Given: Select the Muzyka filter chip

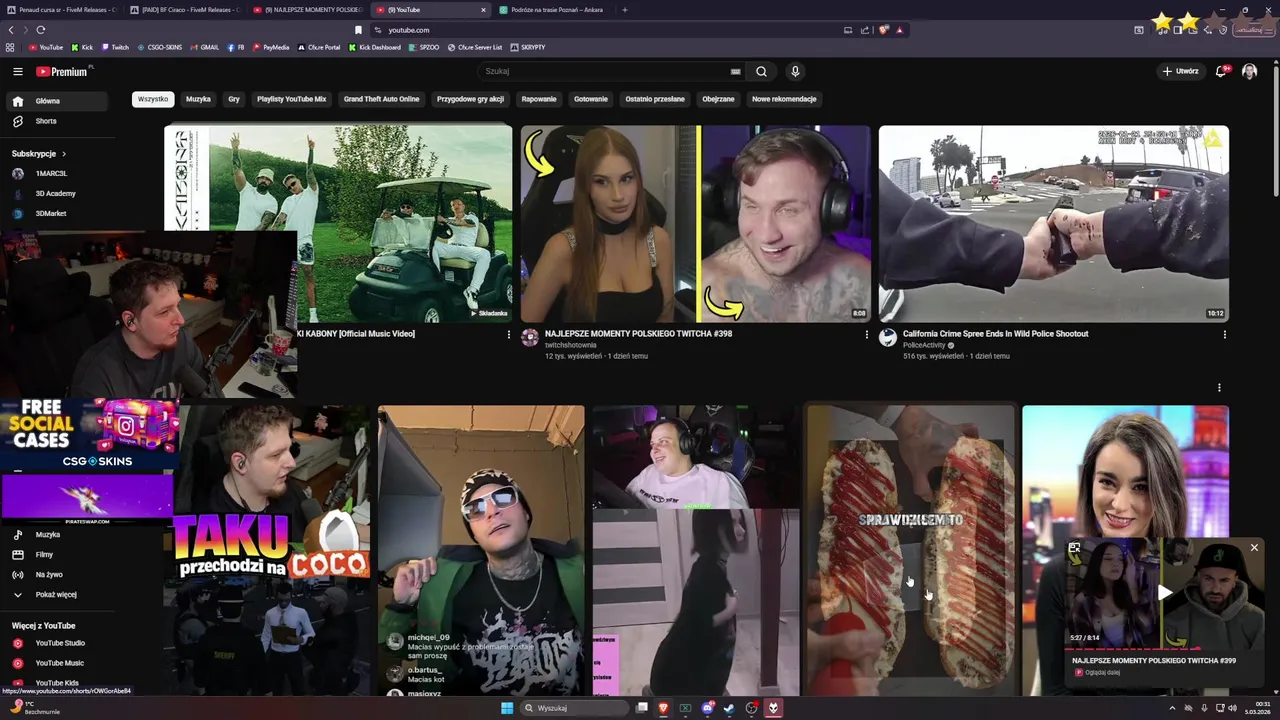Looking at the screenshot, I should click(x=198, y=99).
